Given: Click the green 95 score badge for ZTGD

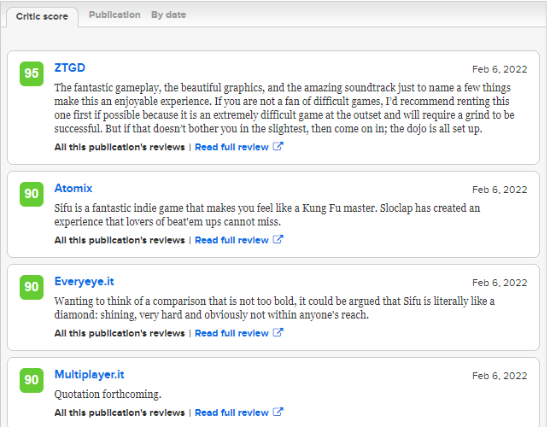Looking at the screenshot, I should [32, 74].
